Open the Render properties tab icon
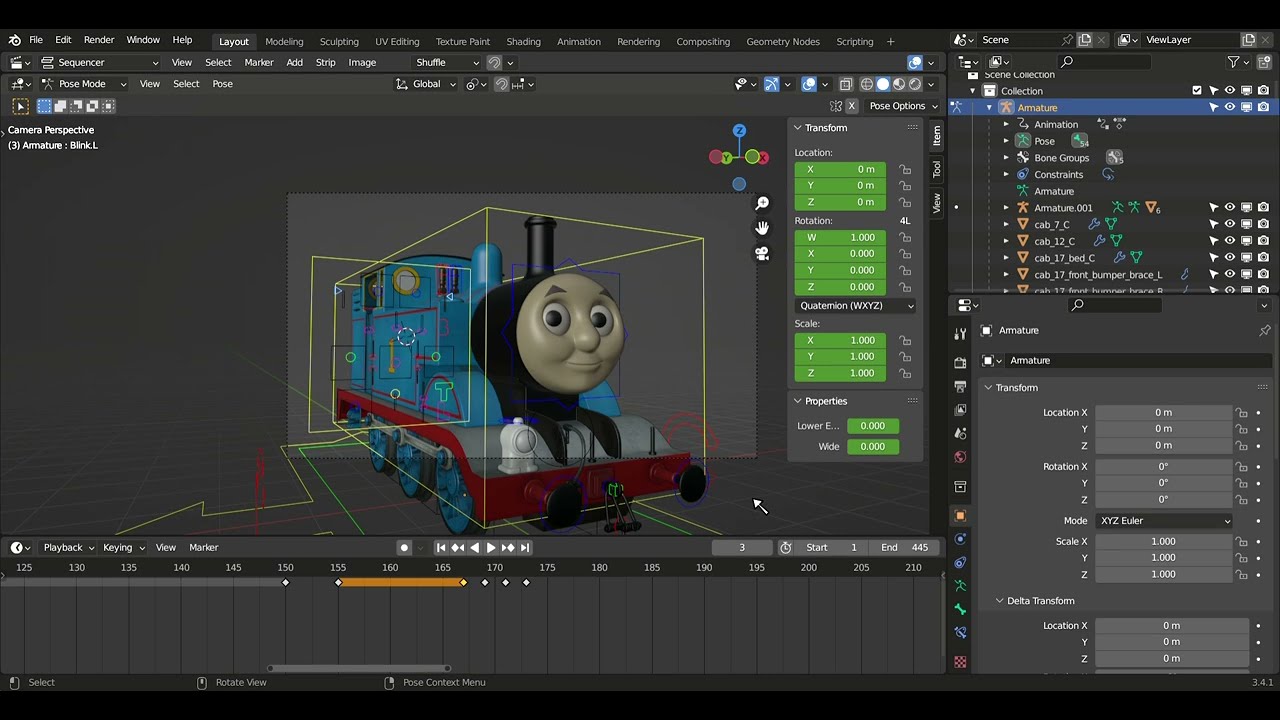 (960, 362)
